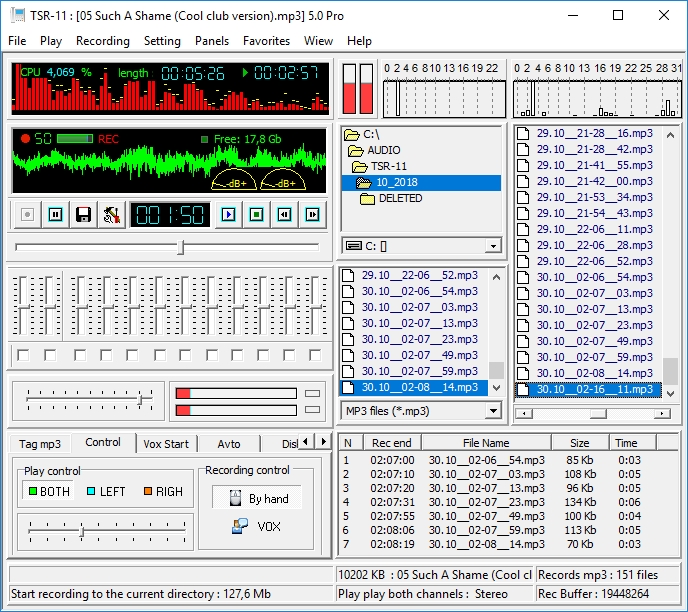Pause recording with the pause icon

[x=55, y=215]
